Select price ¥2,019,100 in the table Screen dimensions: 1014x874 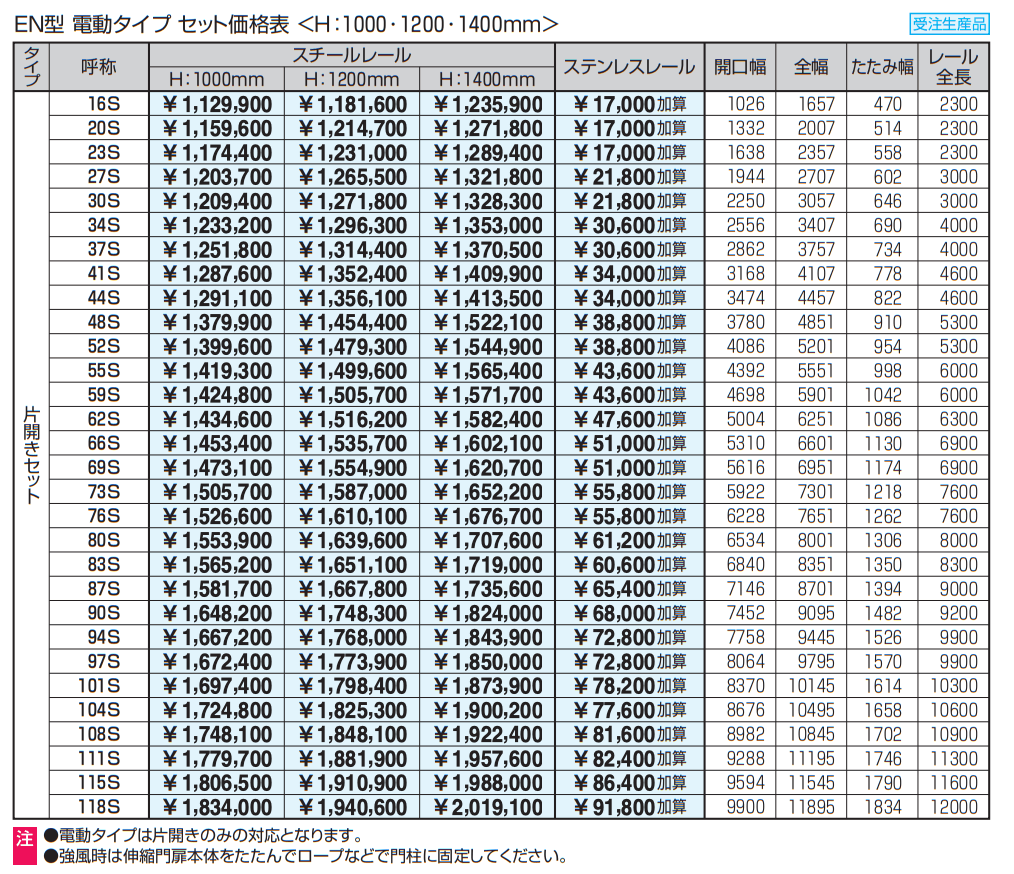tap(488, 807)
